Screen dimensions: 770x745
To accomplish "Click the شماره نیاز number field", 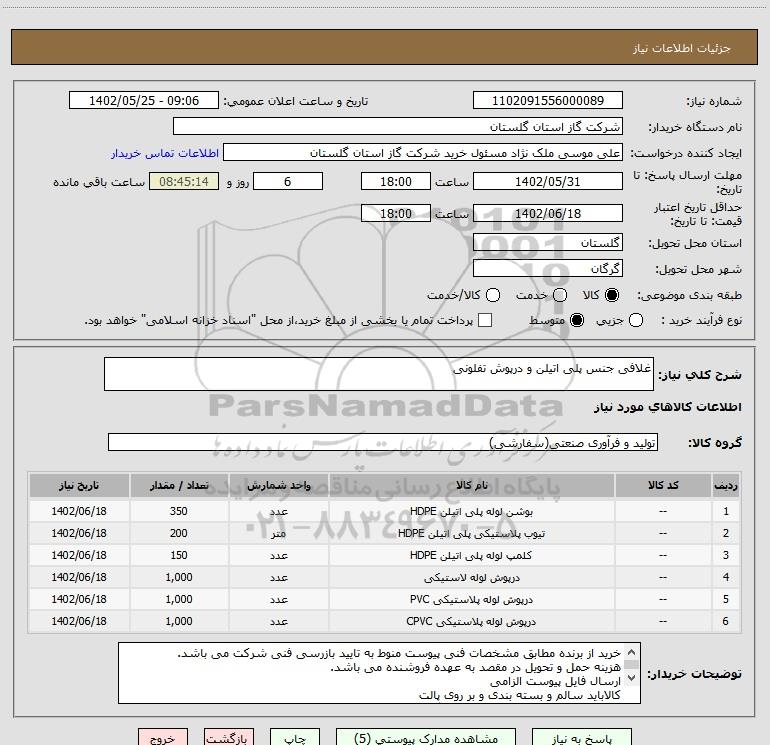I will tap(548, 100).
